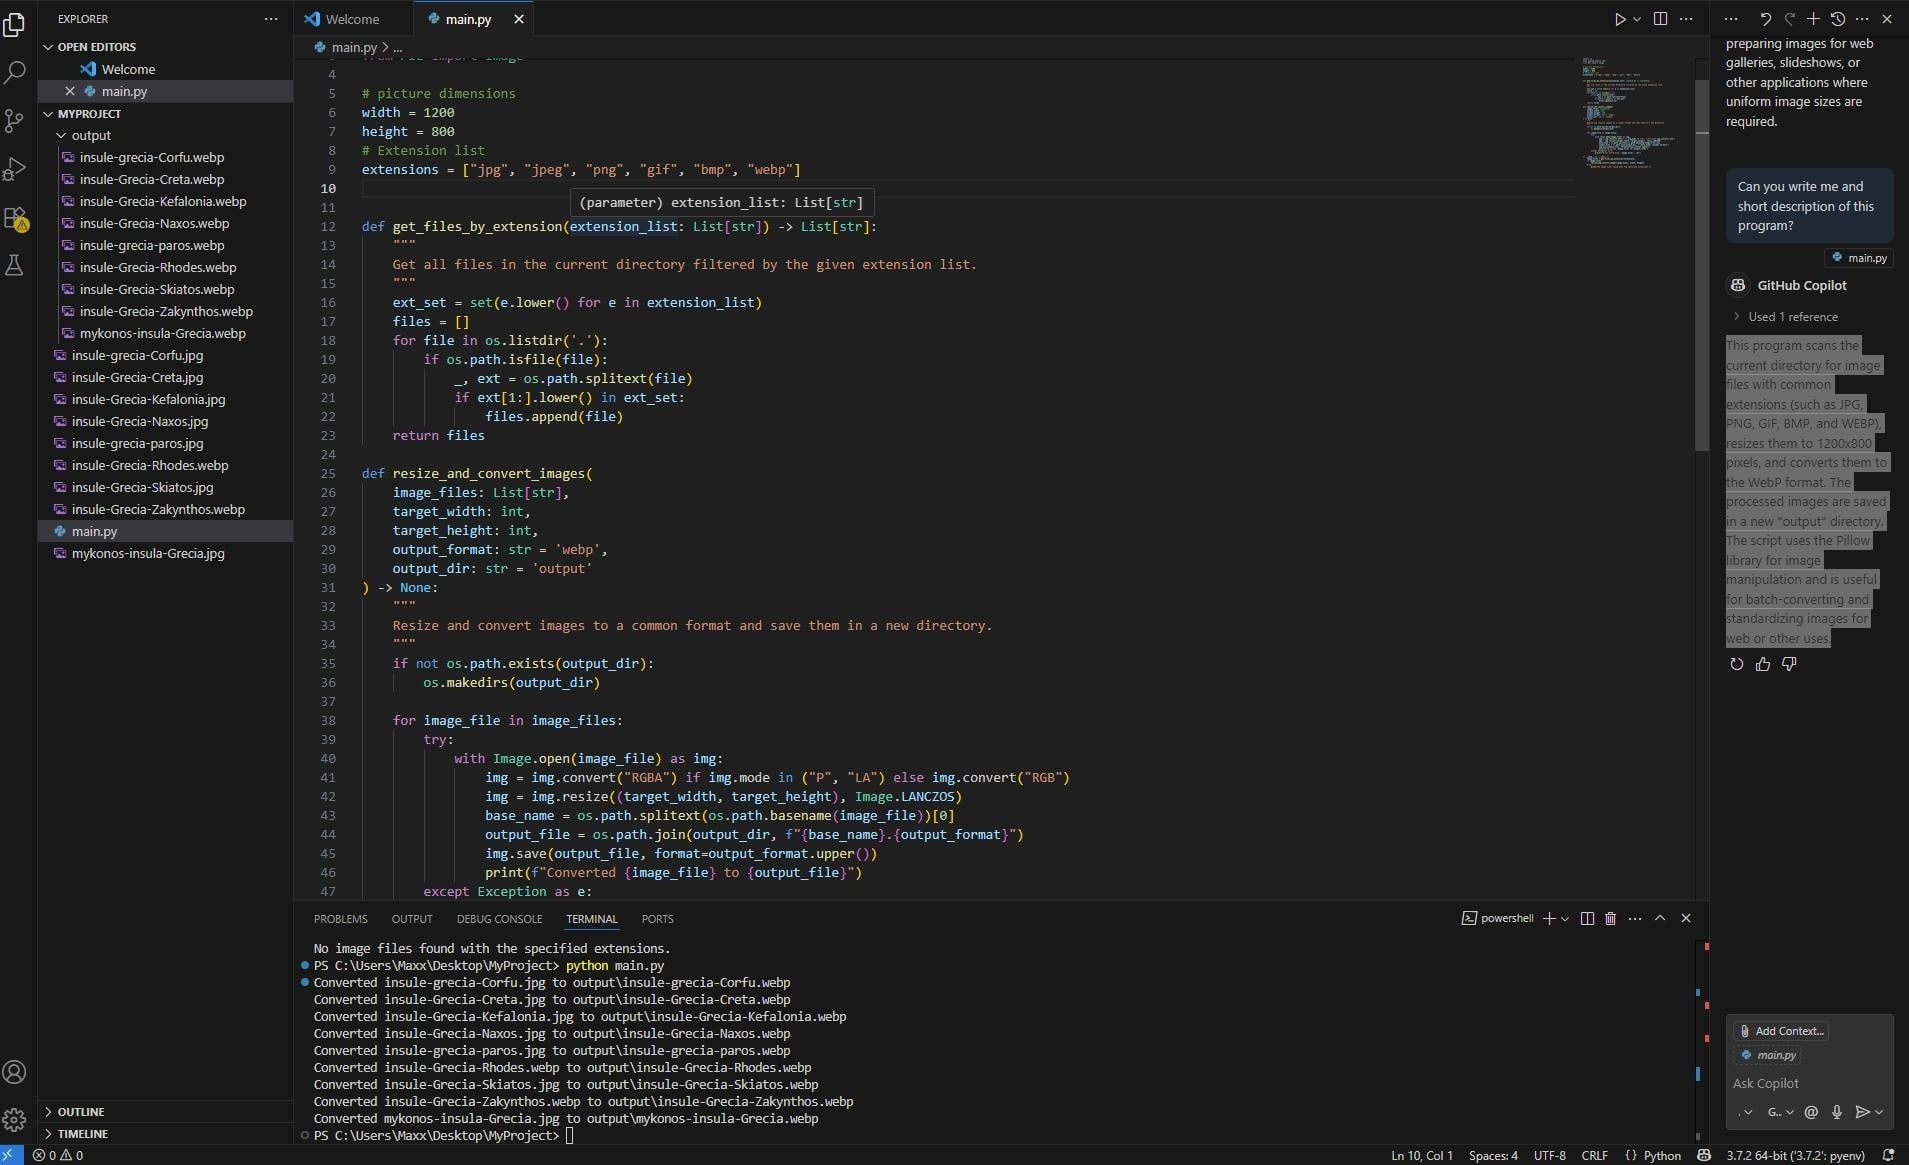The image size is (1909, 1165).
Task: Start a new Copilot chat
Action: 1813,19
